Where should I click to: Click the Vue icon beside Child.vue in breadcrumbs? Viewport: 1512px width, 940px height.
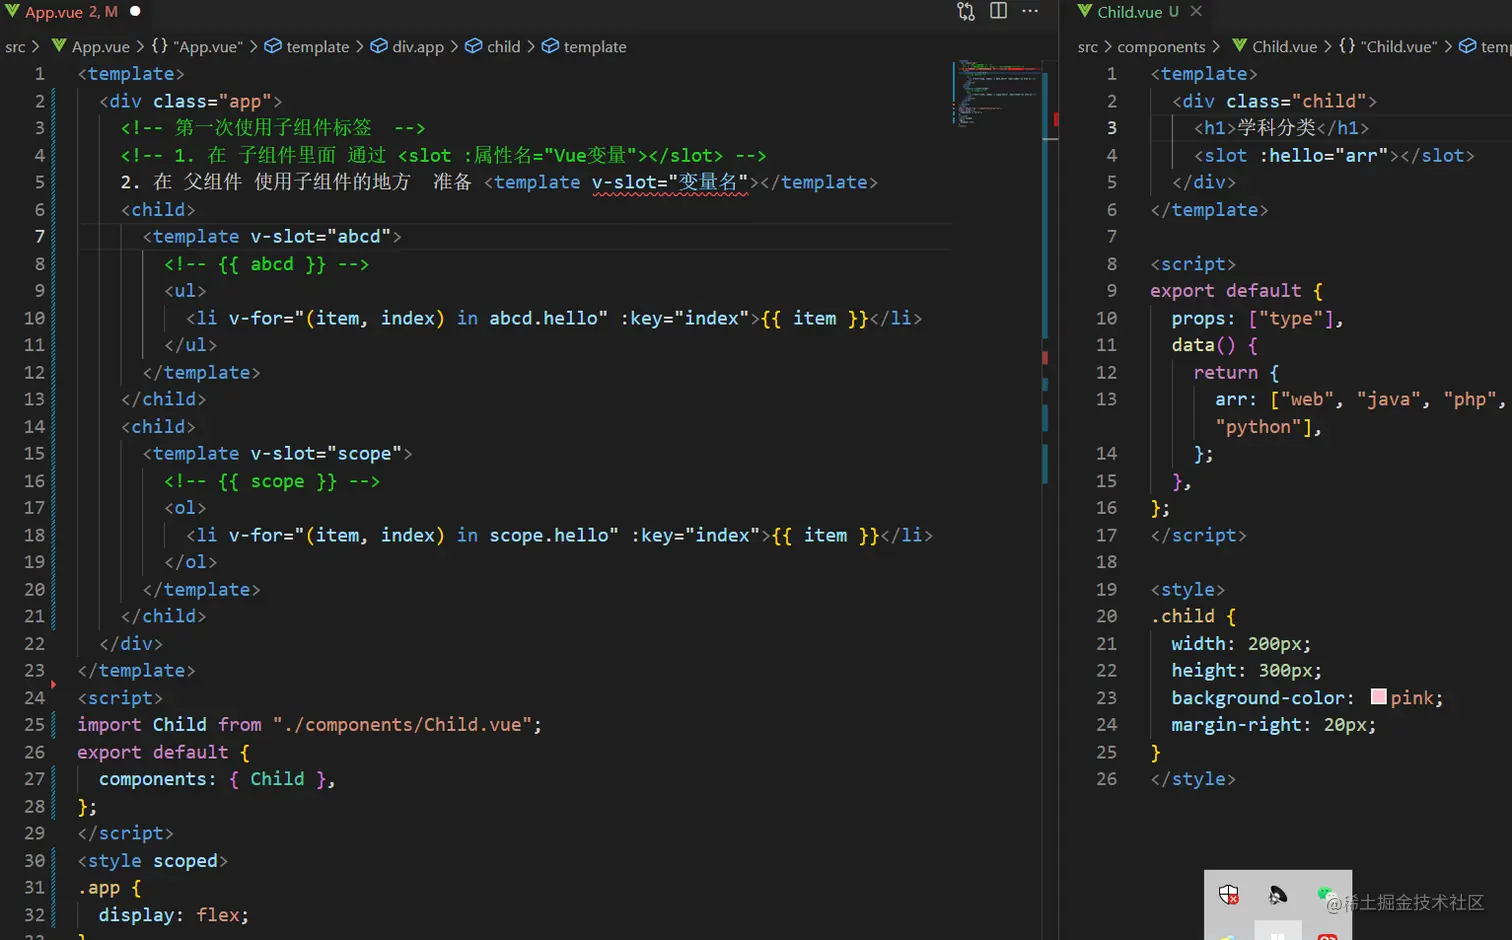(1240, 45)
